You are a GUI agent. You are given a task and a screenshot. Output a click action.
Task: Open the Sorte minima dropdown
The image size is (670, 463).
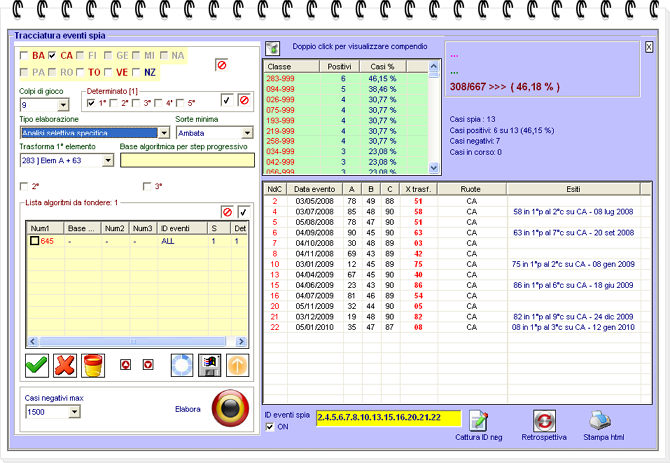(x=247, y=133)
